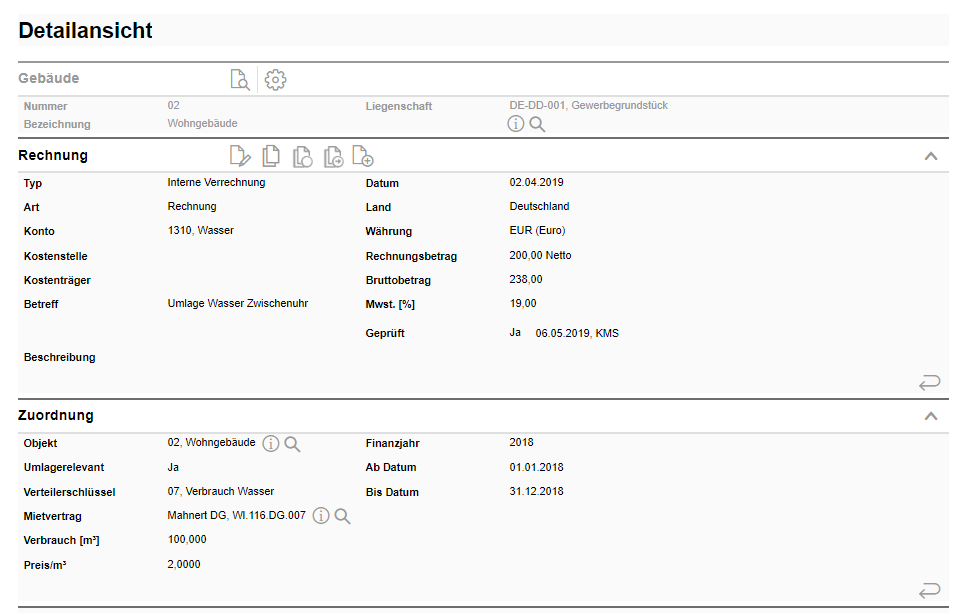Image resolution: width=963 pixels, height=613 pixels.
Task: Open the Gebäude settings gear
Action: [x=275, y=80]
